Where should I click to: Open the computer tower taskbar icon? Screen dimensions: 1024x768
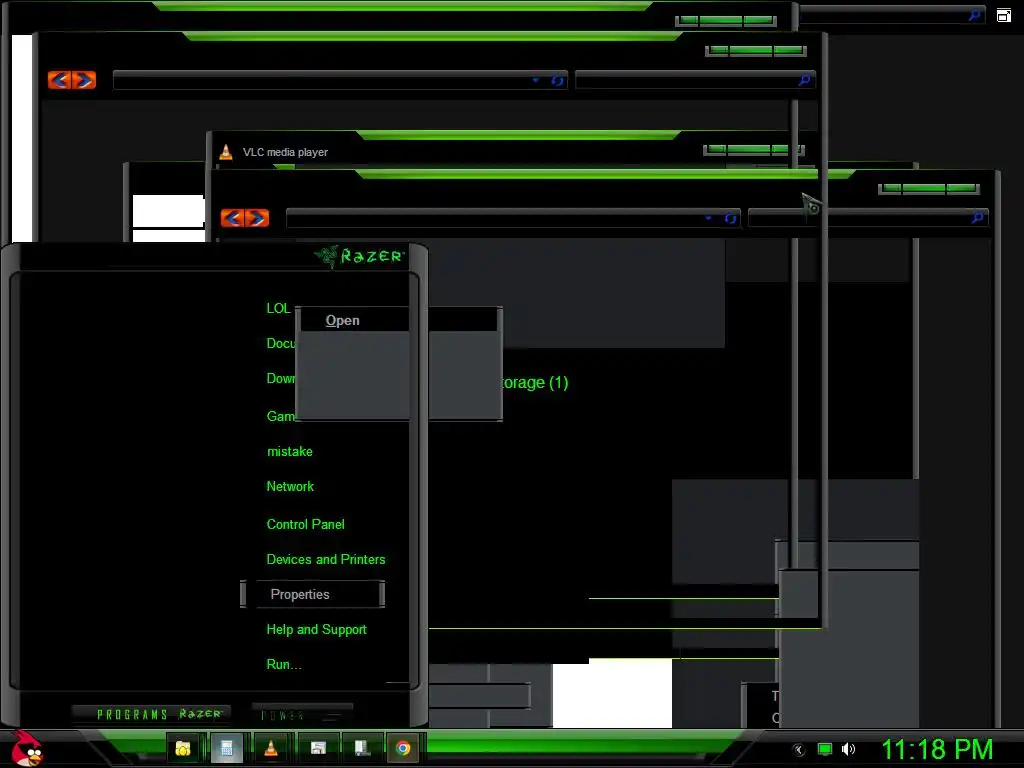(x=362, y=748)
